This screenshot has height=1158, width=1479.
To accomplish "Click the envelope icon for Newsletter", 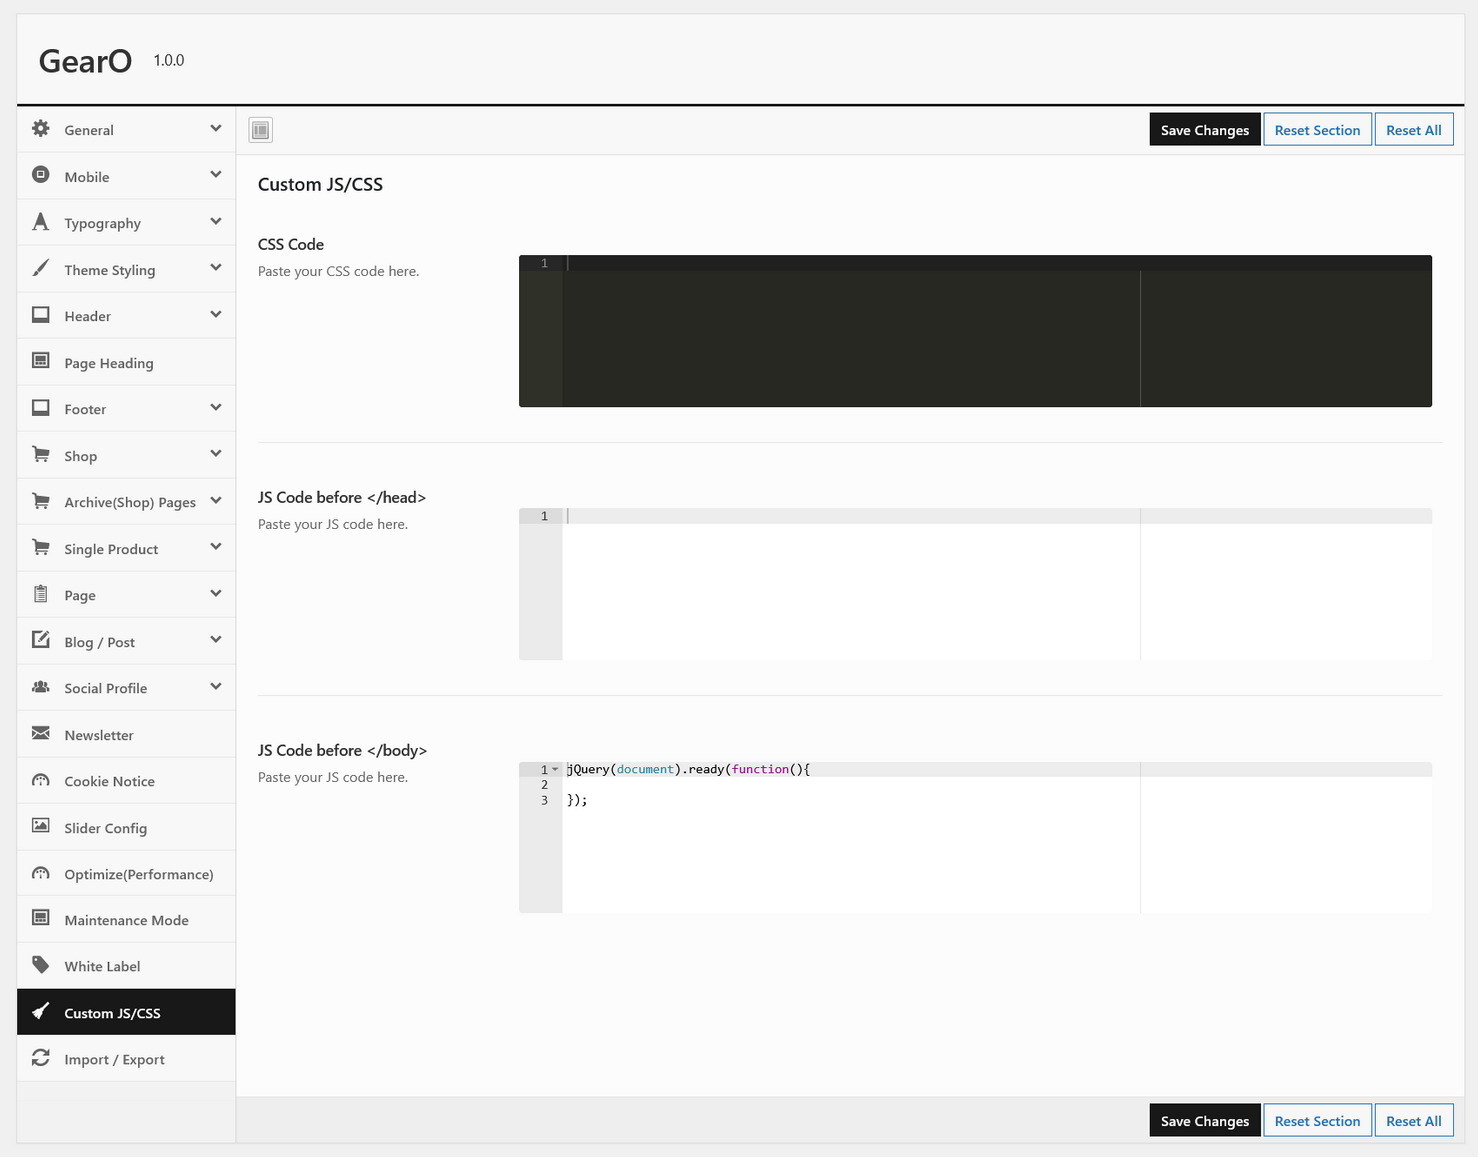I will tap(41, 734).
